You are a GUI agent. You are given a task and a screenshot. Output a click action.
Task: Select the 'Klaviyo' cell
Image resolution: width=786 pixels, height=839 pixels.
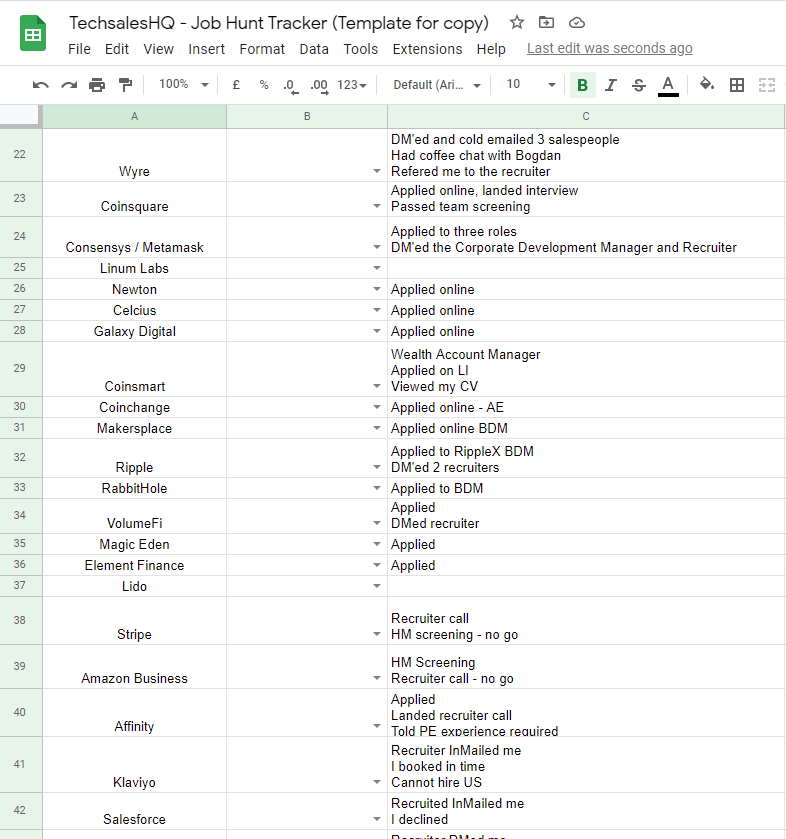pos(134,765)
